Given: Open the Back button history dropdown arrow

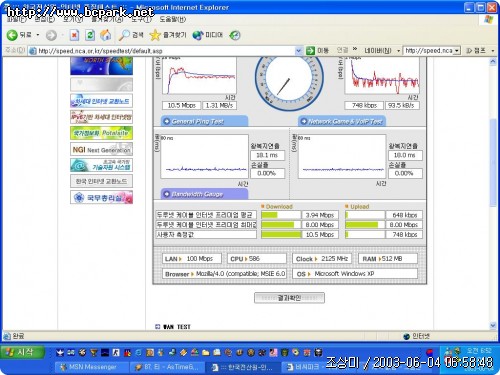Looking at the screenshot, I should (x=38, y=35).
